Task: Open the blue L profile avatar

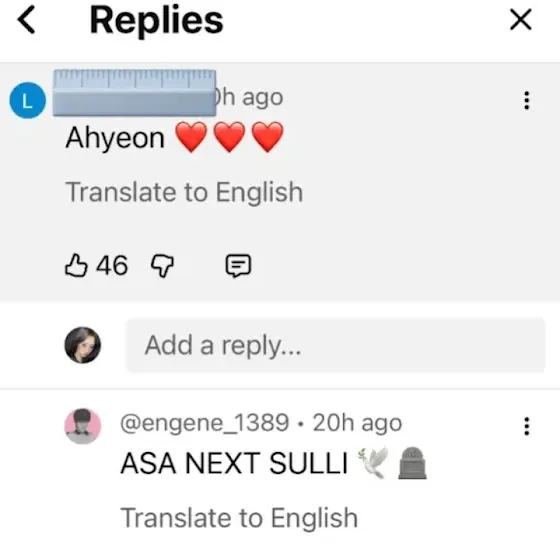Action: point(28,100)
